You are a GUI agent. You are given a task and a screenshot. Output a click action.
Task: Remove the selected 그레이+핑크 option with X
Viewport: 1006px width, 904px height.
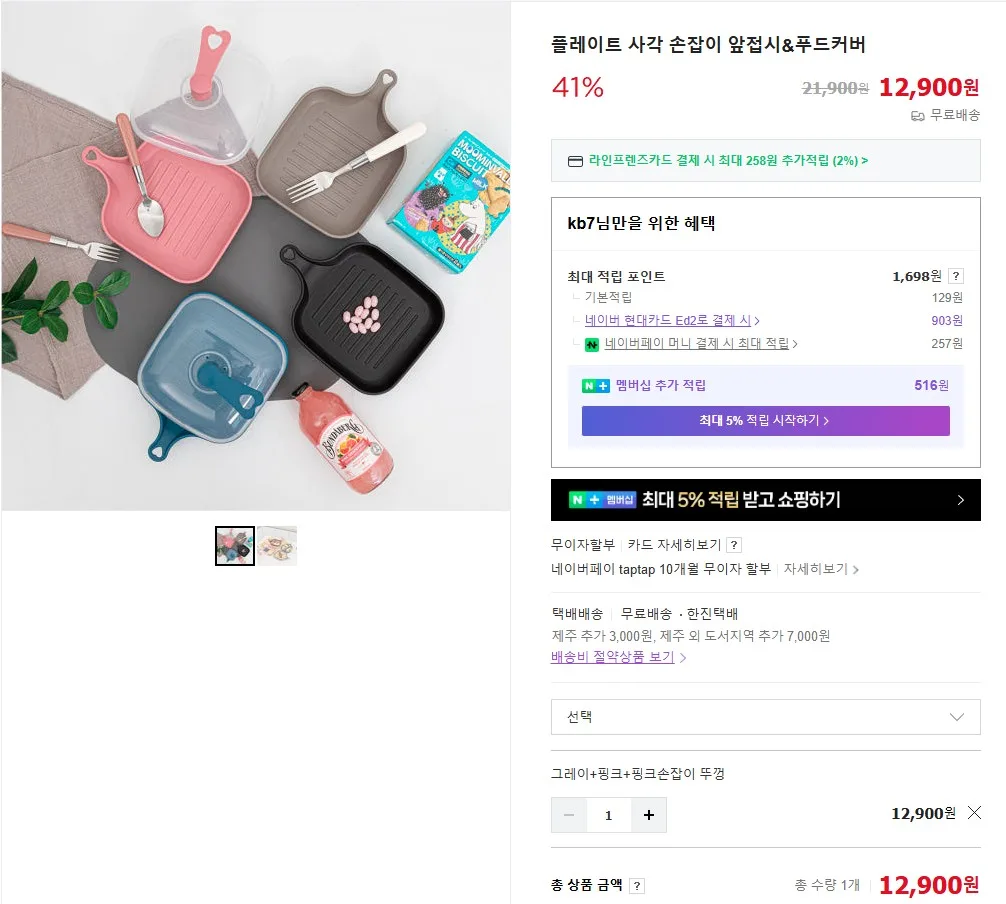pyautogui.click(x=974, y=813)
